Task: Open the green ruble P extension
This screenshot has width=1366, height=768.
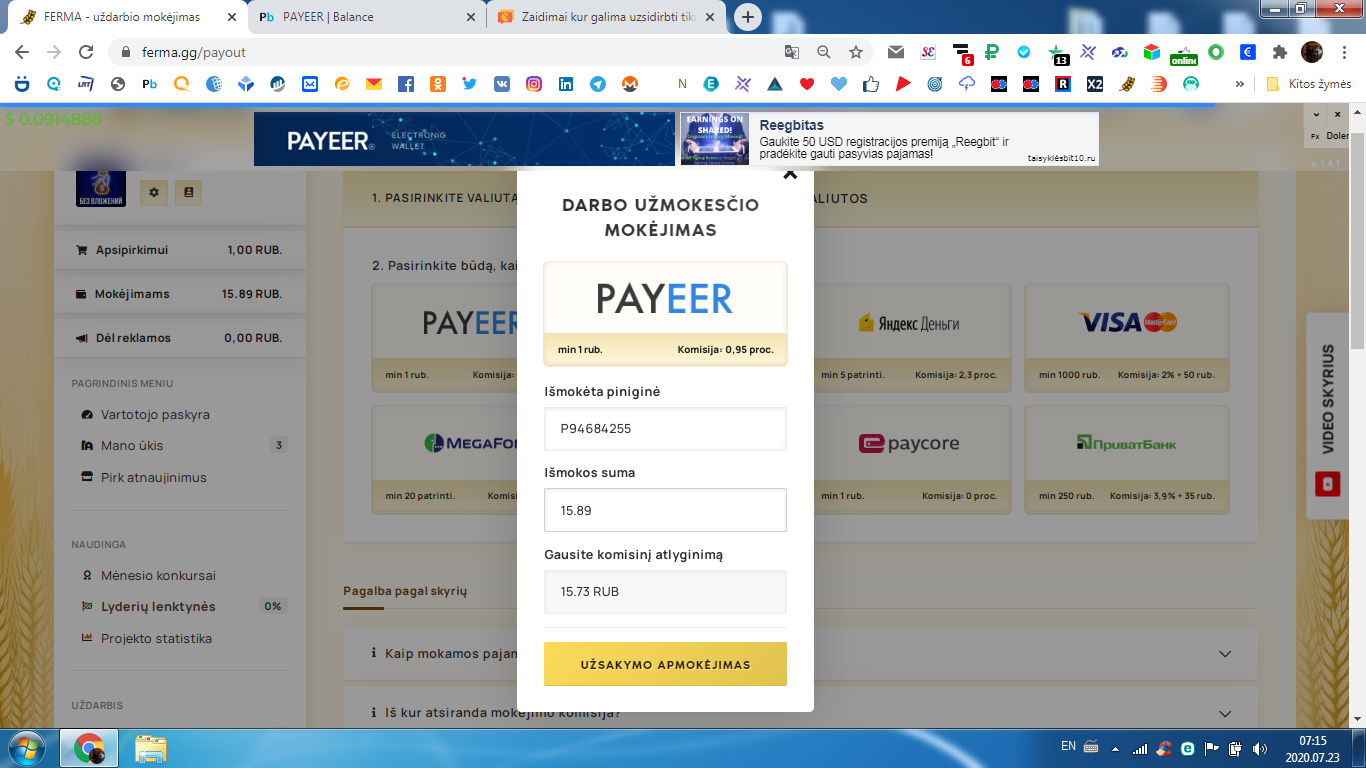Action: (x=993, y=52)
